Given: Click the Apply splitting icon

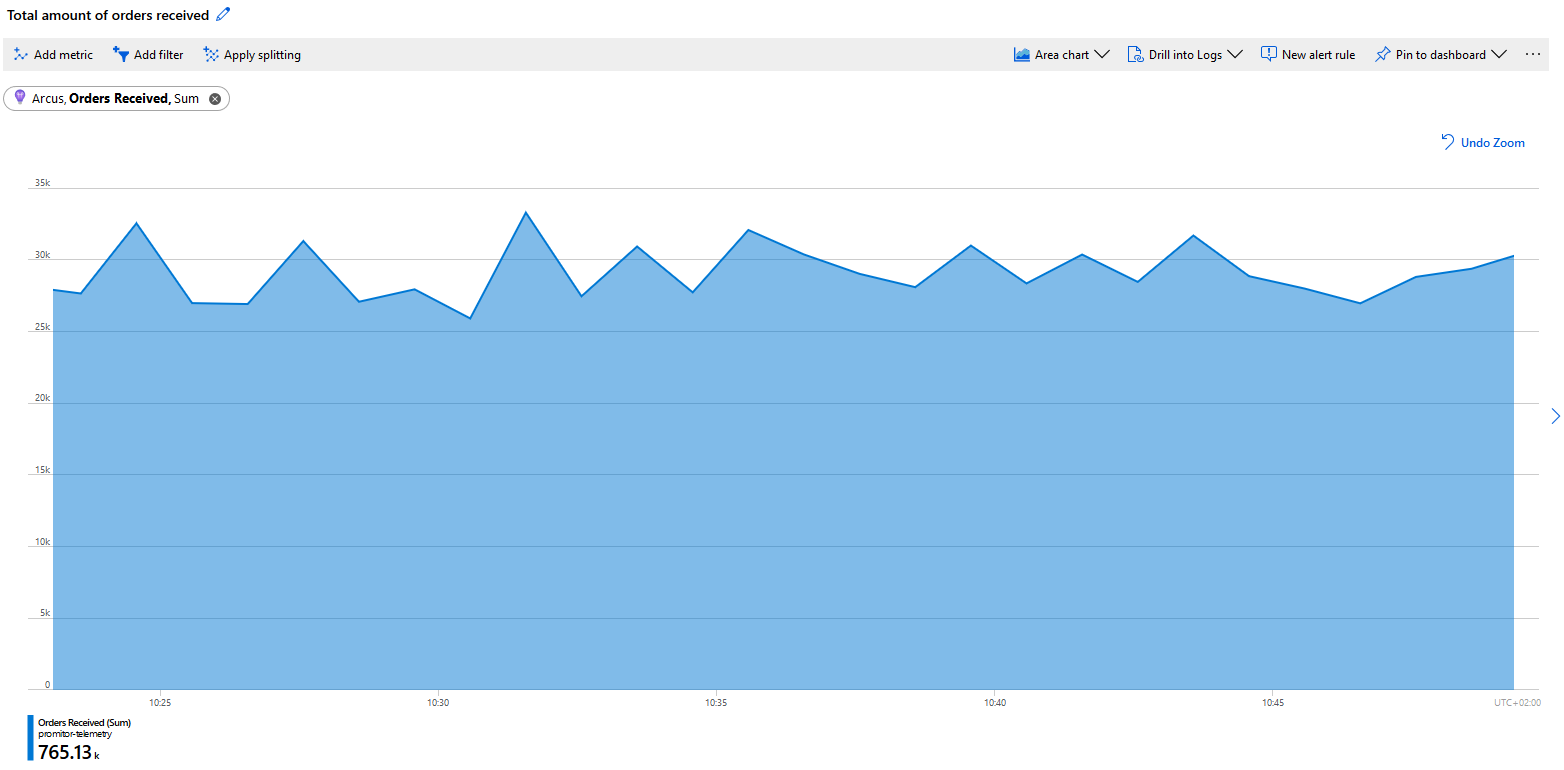Looking at the screenshot, I should (x=211, y=55).
